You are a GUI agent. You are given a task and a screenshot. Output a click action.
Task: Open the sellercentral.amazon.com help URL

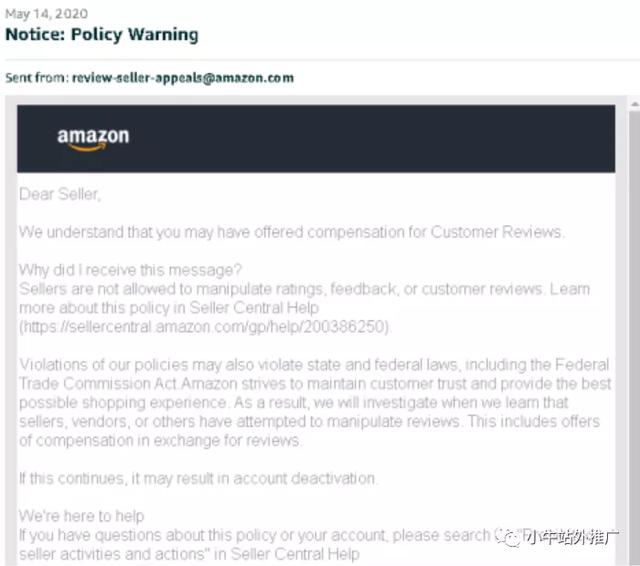coord(204,327)
